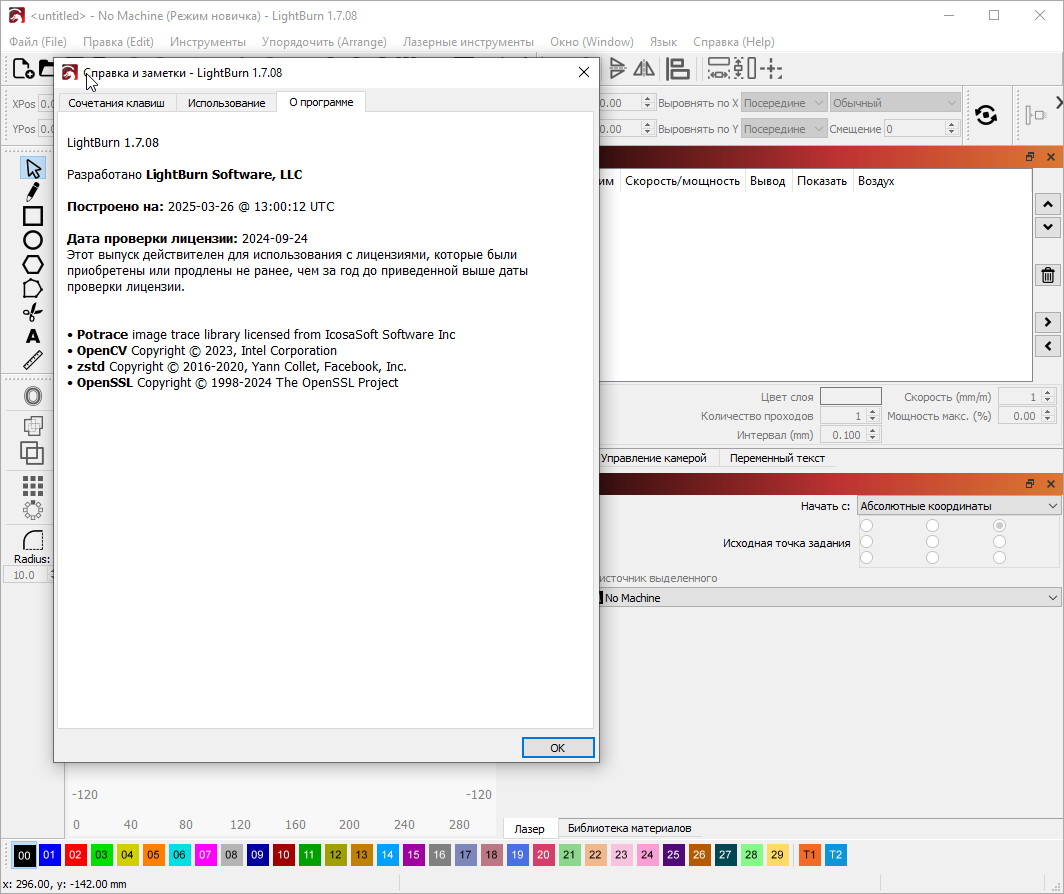Viewport: 1064px width, 894px height.
Task: Open the 'Управление камерой' tab
Action: pyautogui.click(x=653, y=458)
